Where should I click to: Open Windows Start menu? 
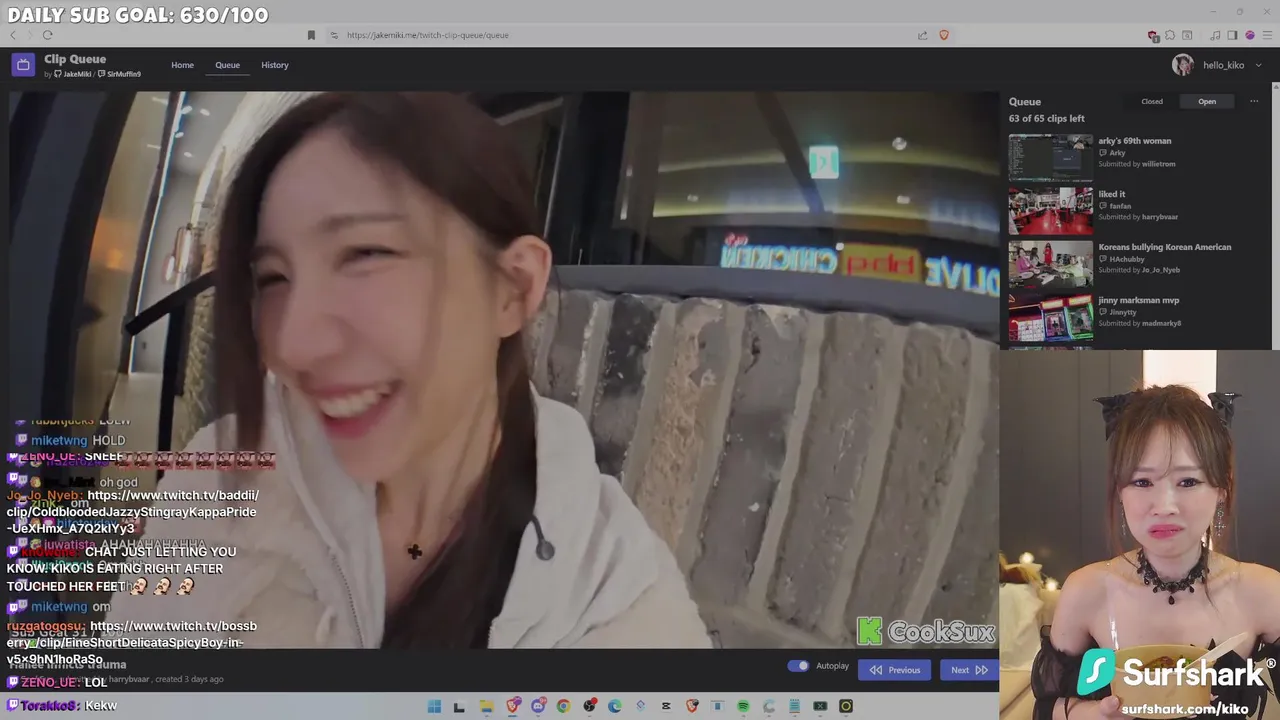(434, 706)
